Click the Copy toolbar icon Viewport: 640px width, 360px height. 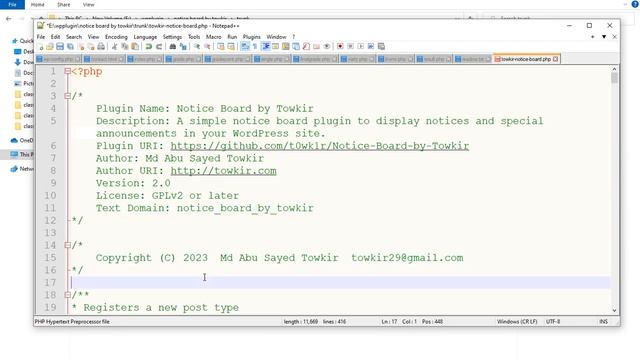[x=125, y=47]
